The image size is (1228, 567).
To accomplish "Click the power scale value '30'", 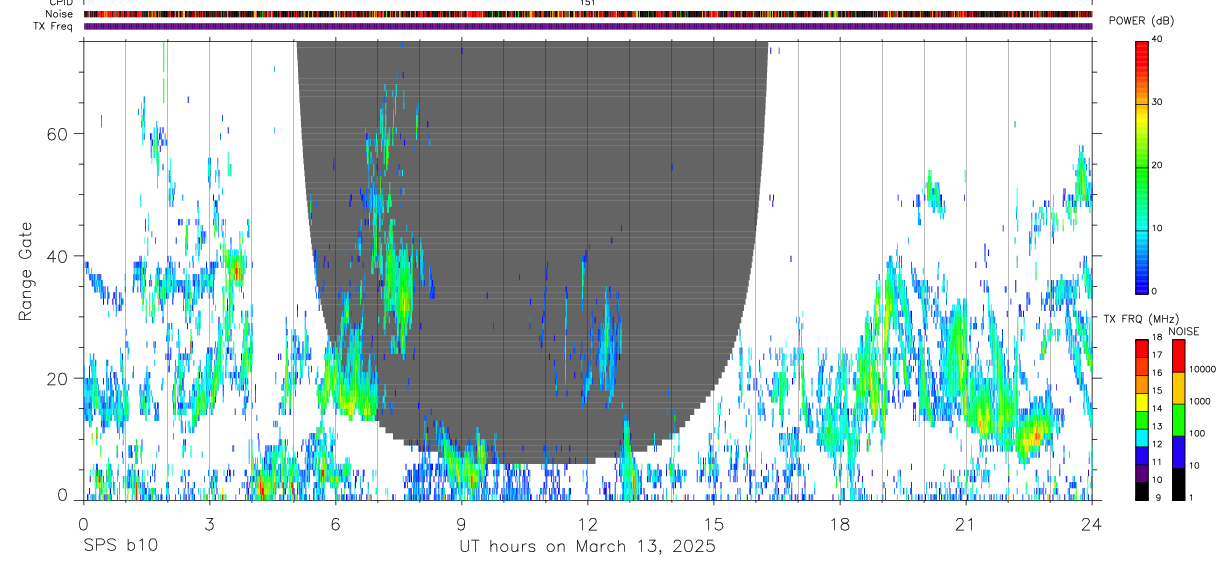I will coord(1156,103).
